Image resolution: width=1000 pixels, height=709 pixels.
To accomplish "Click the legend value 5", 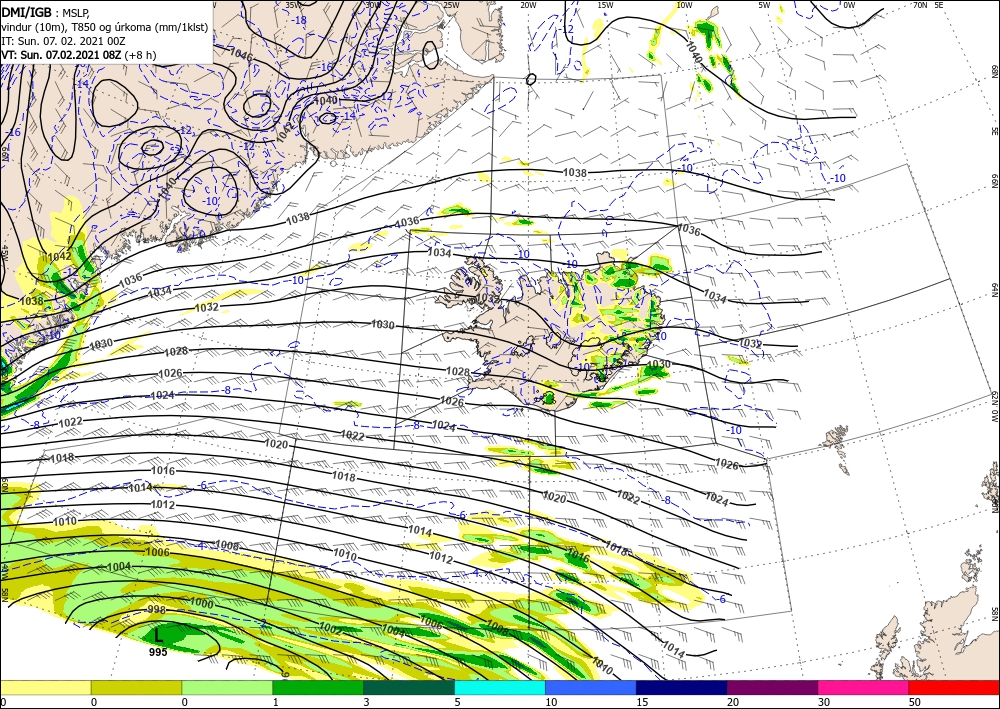I will (457, 703).
